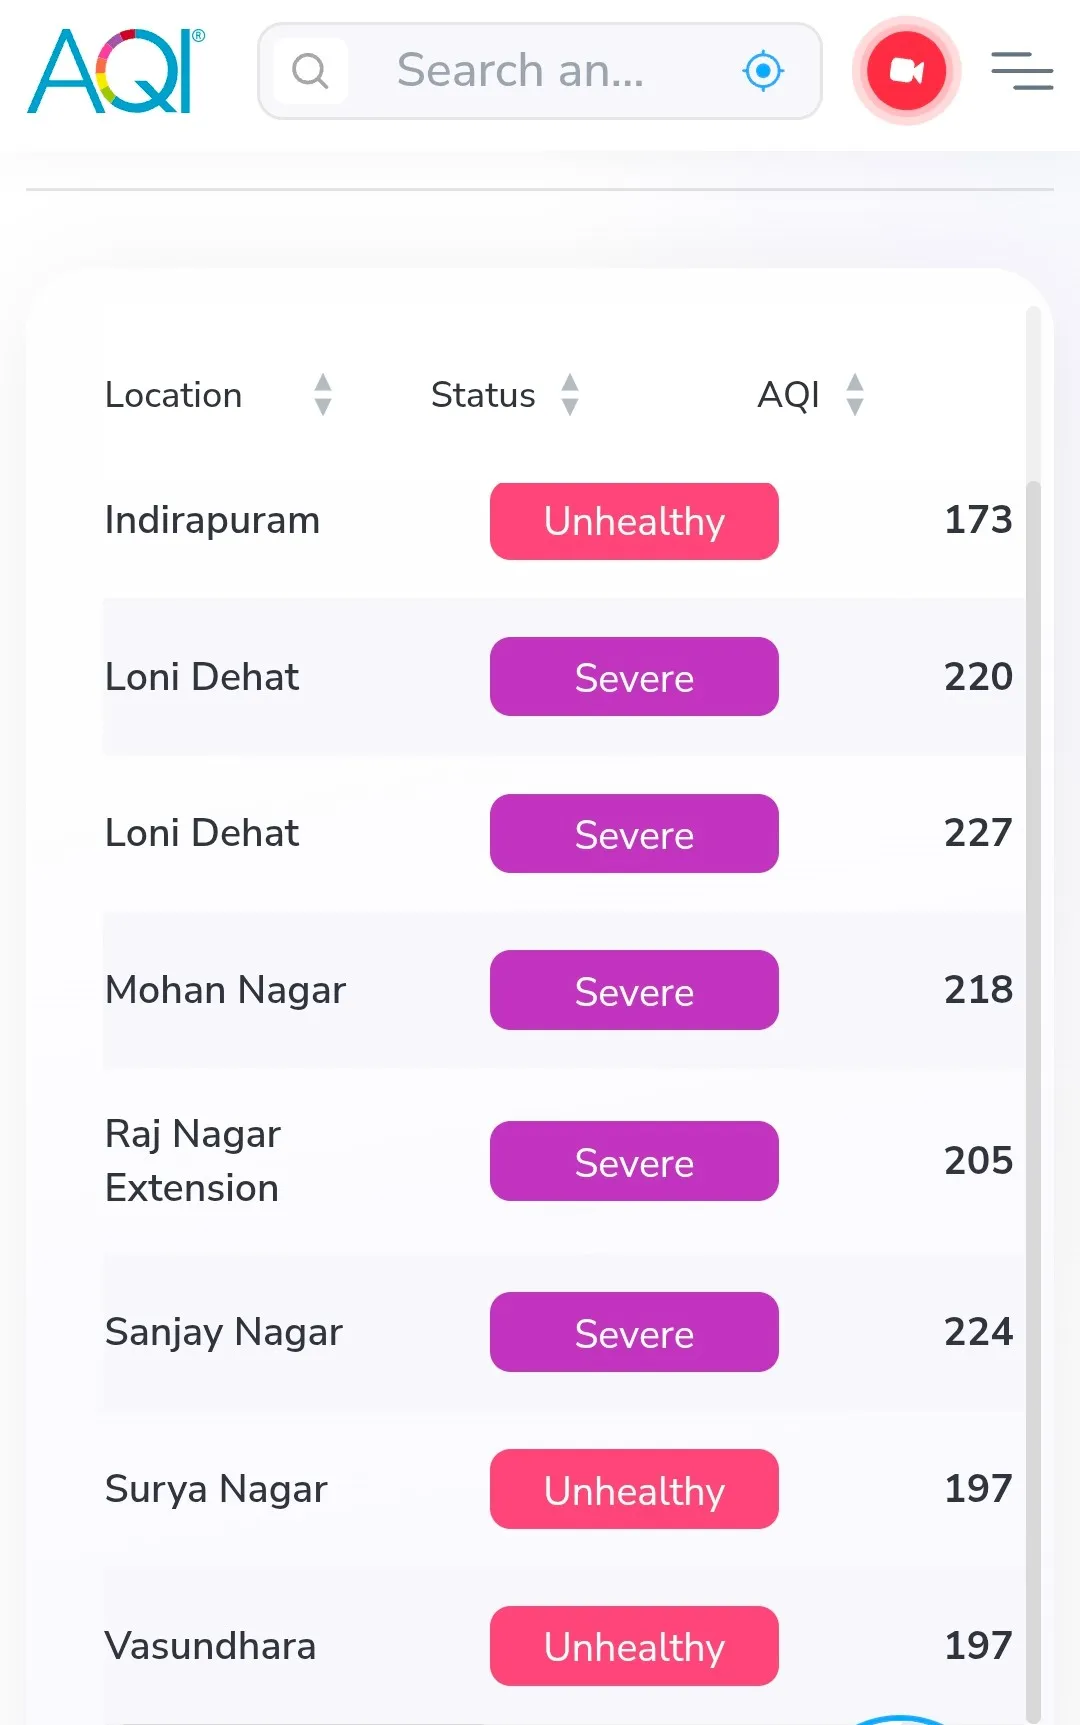Open Raj Nagar Extension entry
Image resolution: width=1080 pixels, height=1725 pixels.
click(x=193, y=1161)
